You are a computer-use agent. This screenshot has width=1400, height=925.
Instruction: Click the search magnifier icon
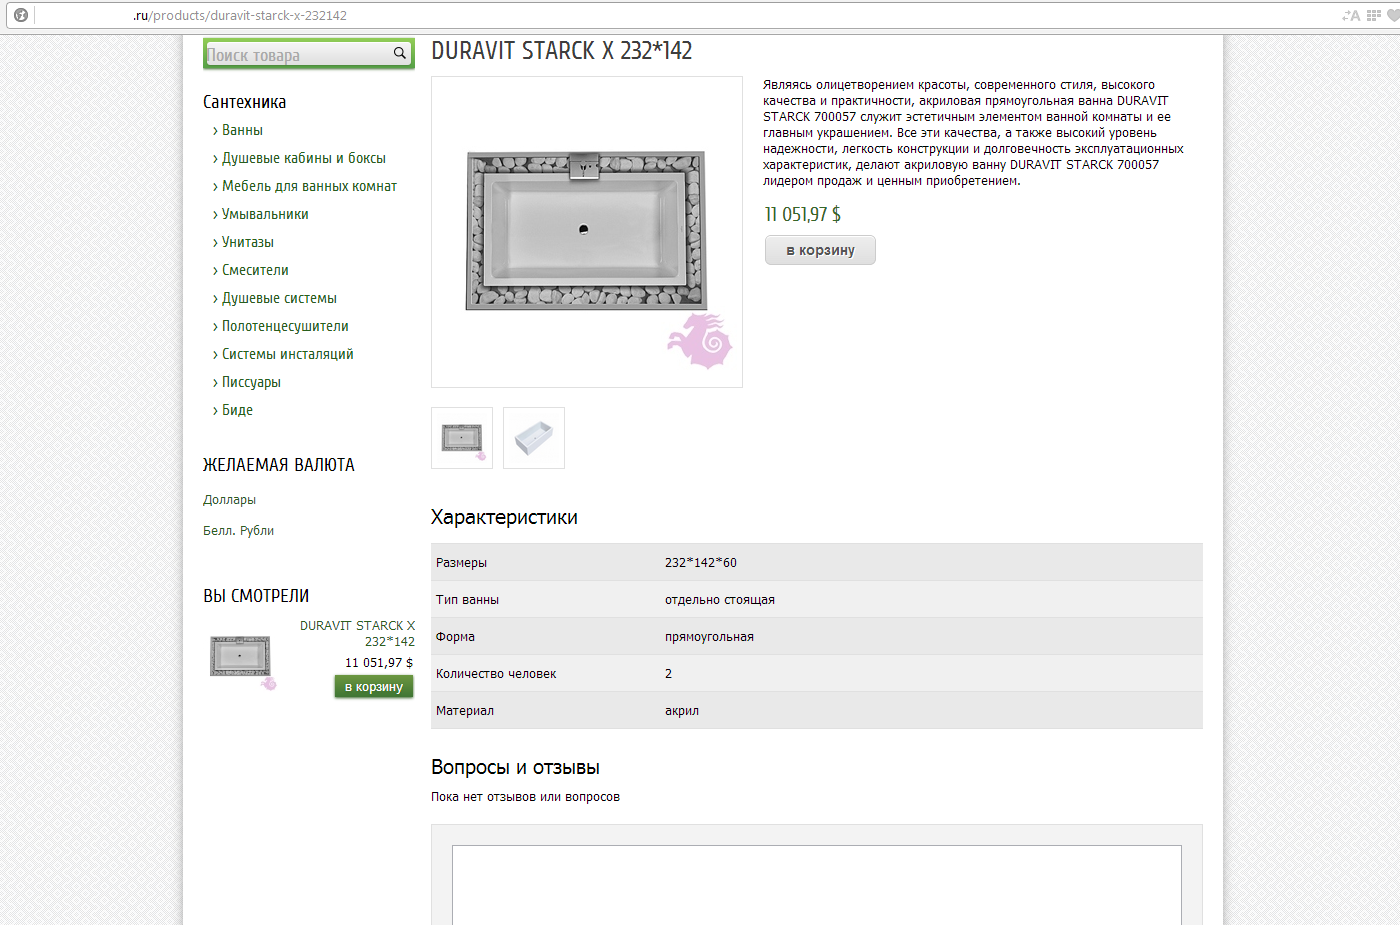click(x=399, y=53)
